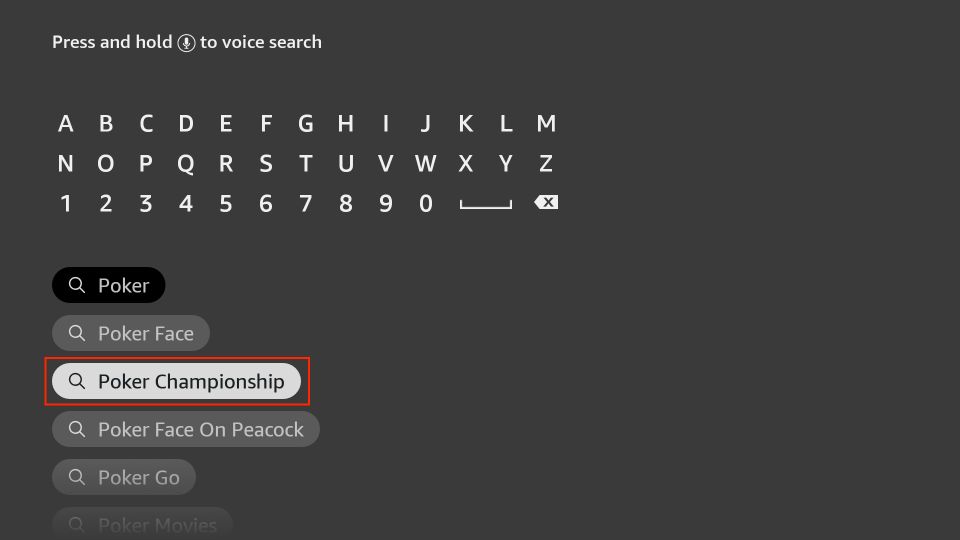Choose the Poker Movies suggestion

tap(142, 524)
